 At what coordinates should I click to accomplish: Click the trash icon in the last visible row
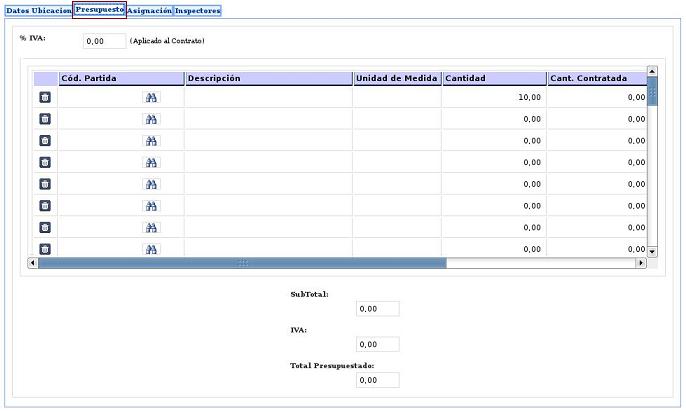[x=45, y=248]
